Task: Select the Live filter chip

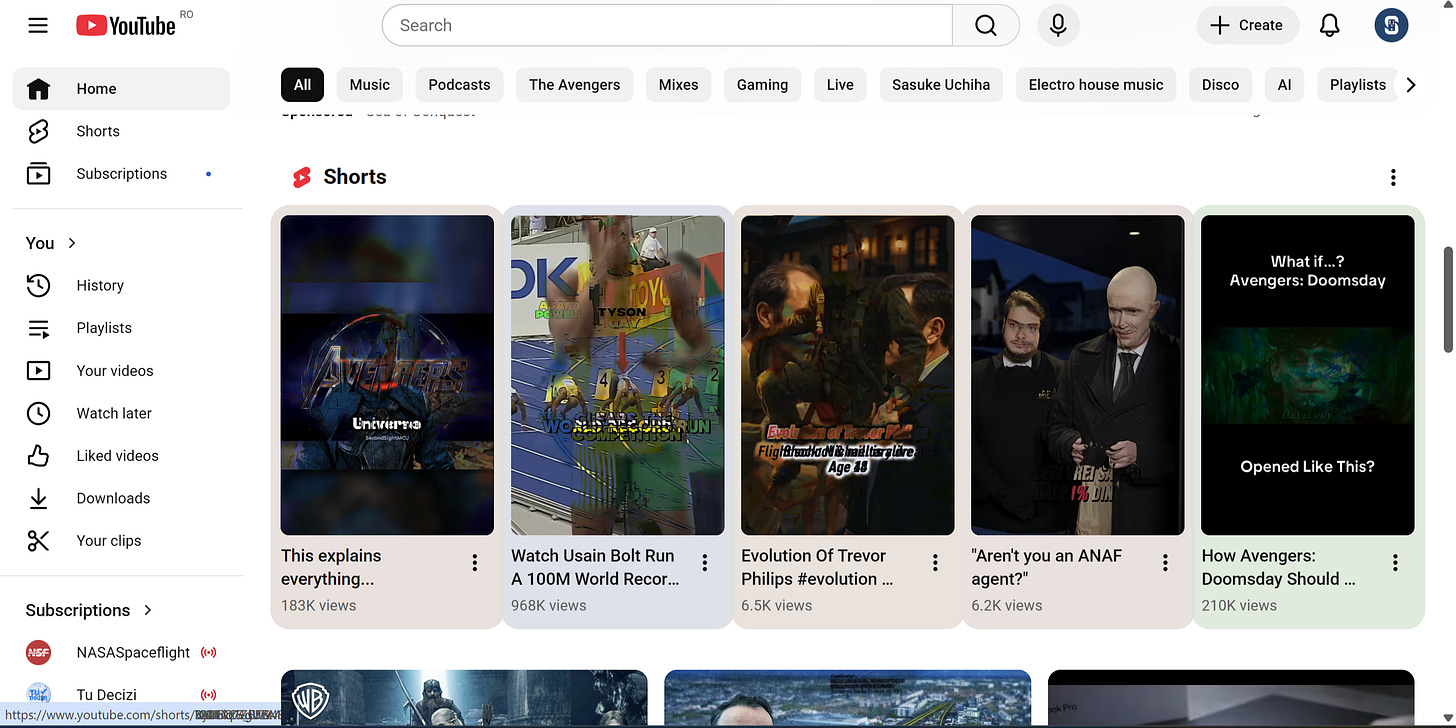Action: [840, 85]
